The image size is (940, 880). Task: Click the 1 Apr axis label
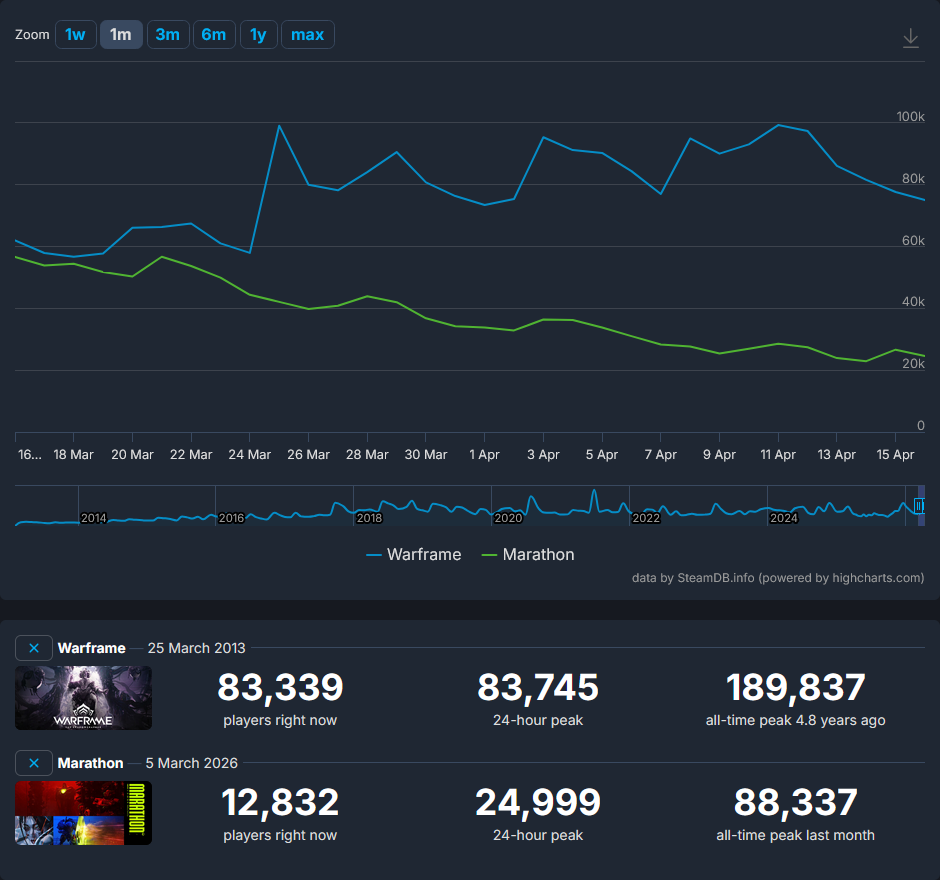coord(484,454)
